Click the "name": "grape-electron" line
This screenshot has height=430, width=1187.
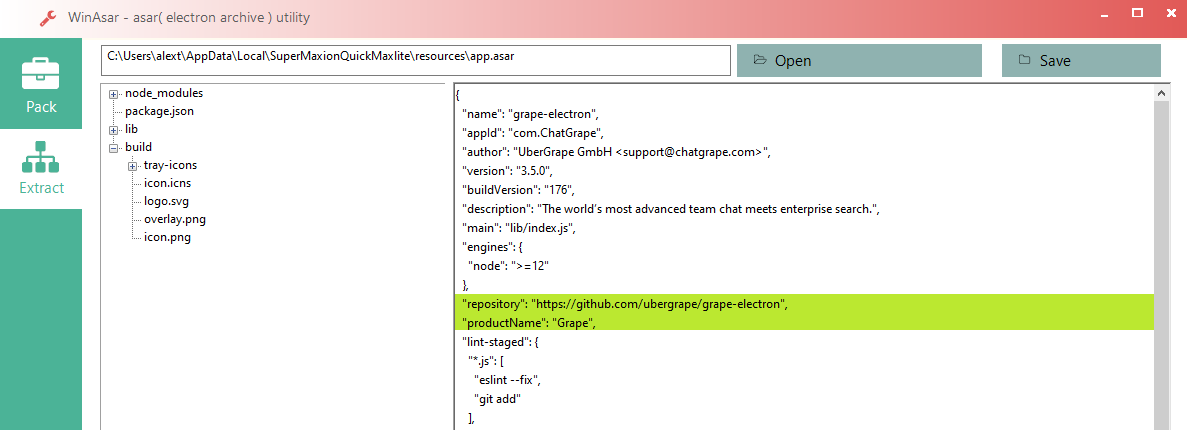click(531, 115)
